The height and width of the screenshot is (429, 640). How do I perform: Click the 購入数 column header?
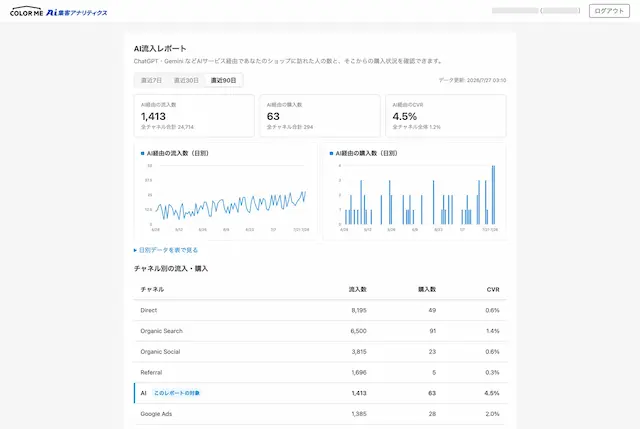click(427, 289)
